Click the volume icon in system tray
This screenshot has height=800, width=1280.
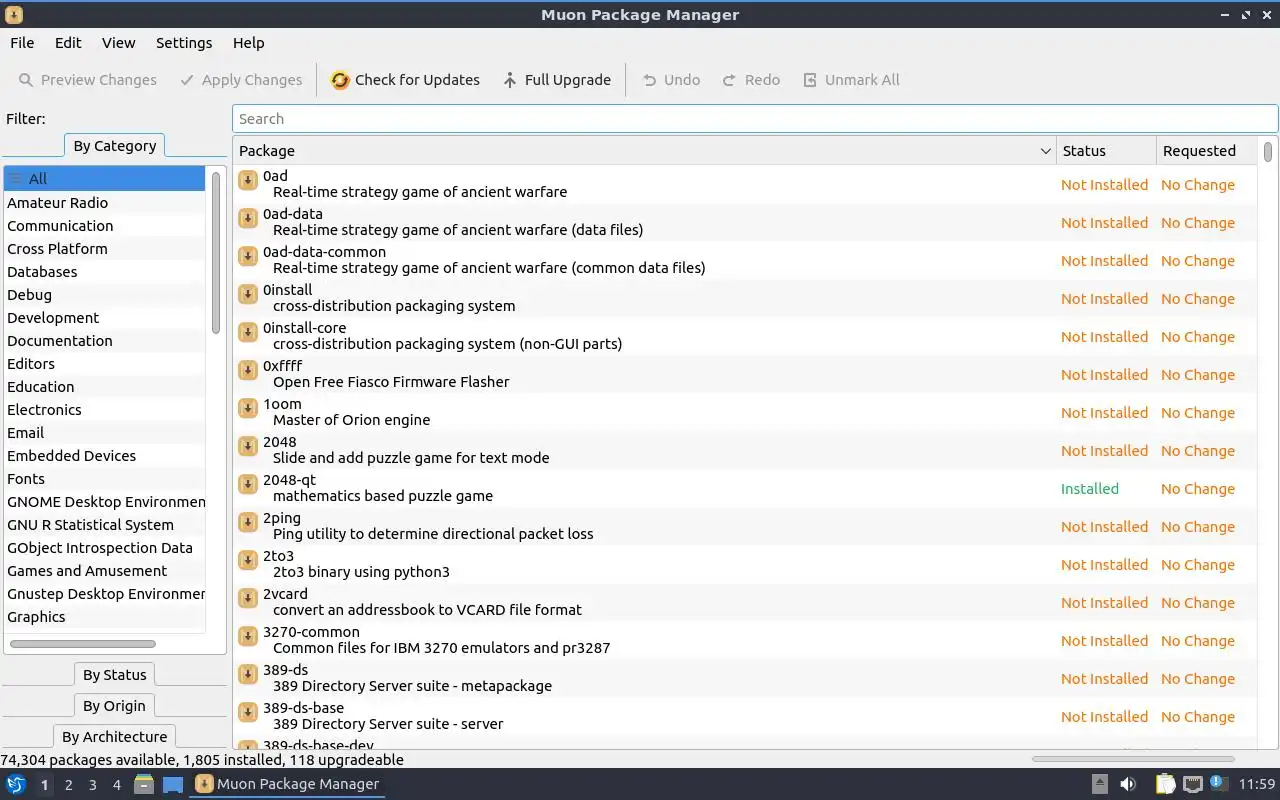[1128, 785]
